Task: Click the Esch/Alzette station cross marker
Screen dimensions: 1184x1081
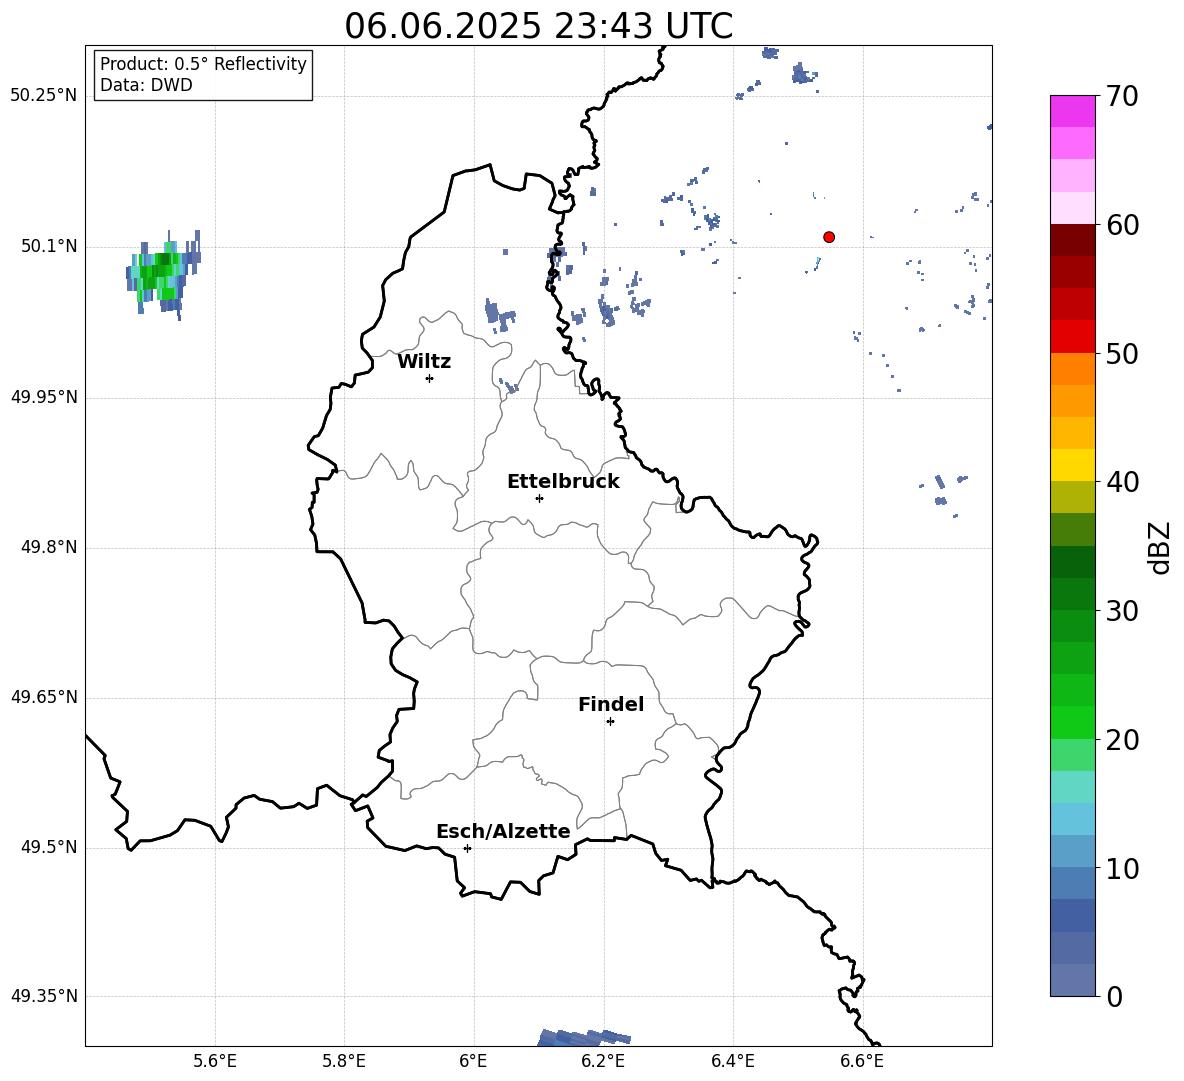Action: click(467, 848)
